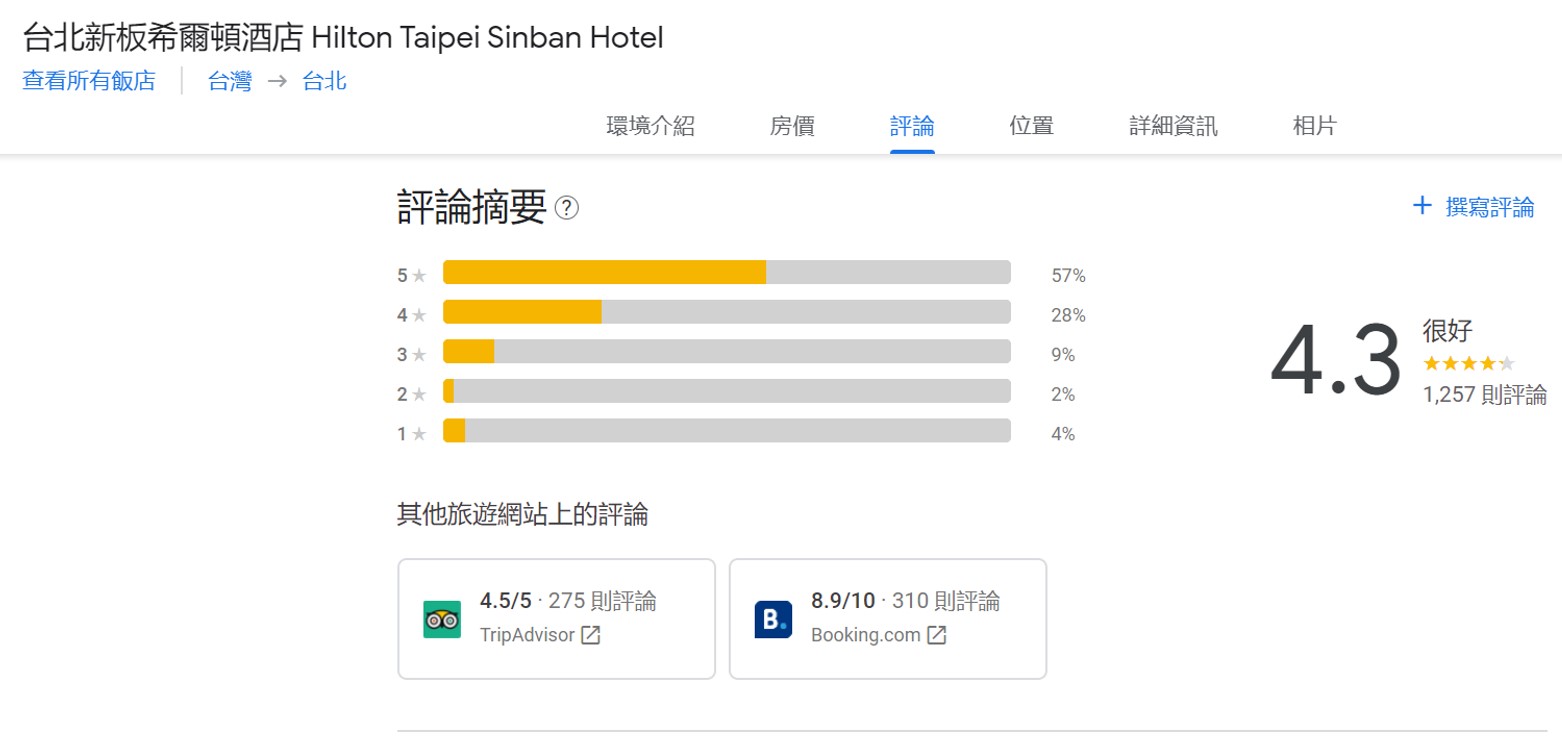Go to the 位置 tab

1031,126
